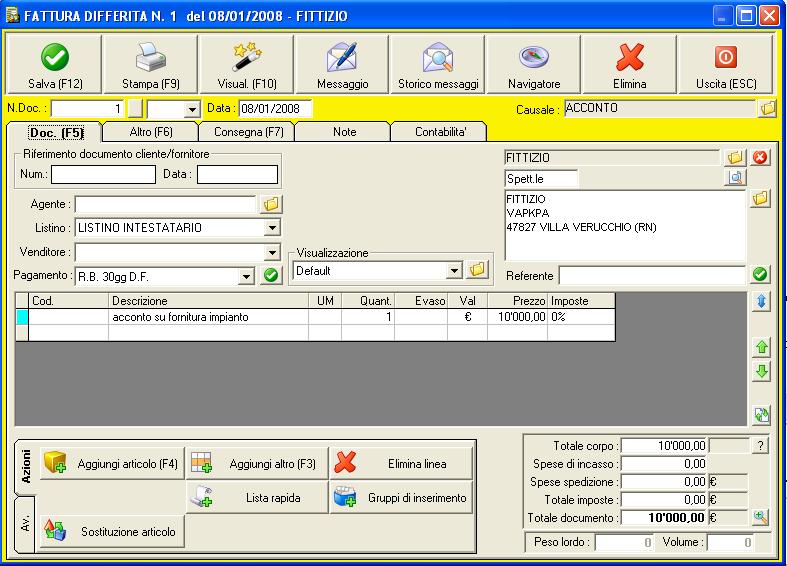Click the FITTIZIO customer name field
The image size is (787, 566).
coord(611,158)
